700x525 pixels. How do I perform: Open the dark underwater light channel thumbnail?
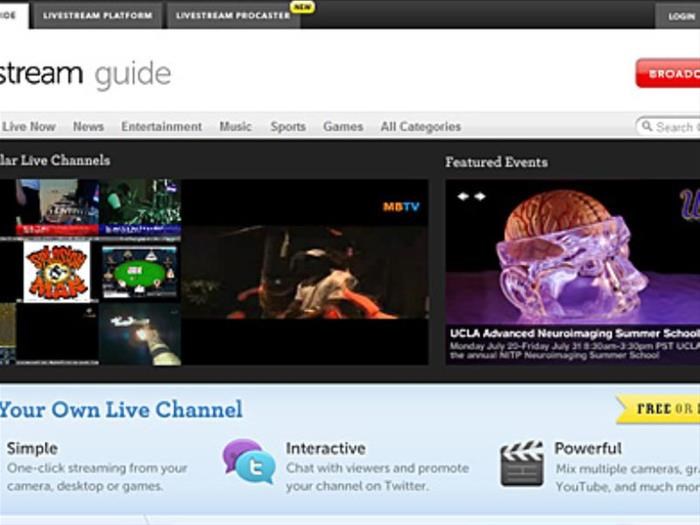pos(140,334)
